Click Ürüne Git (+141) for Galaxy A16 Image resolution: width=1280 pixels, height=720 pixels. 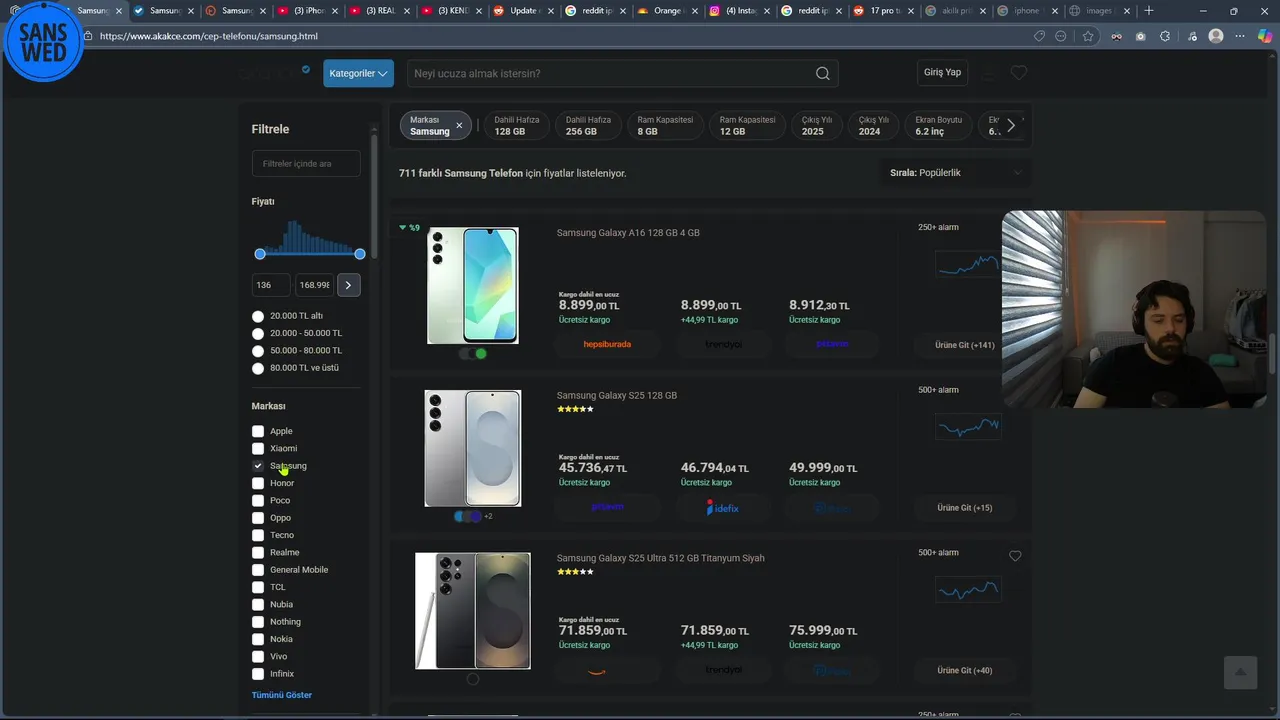[965, 345]
